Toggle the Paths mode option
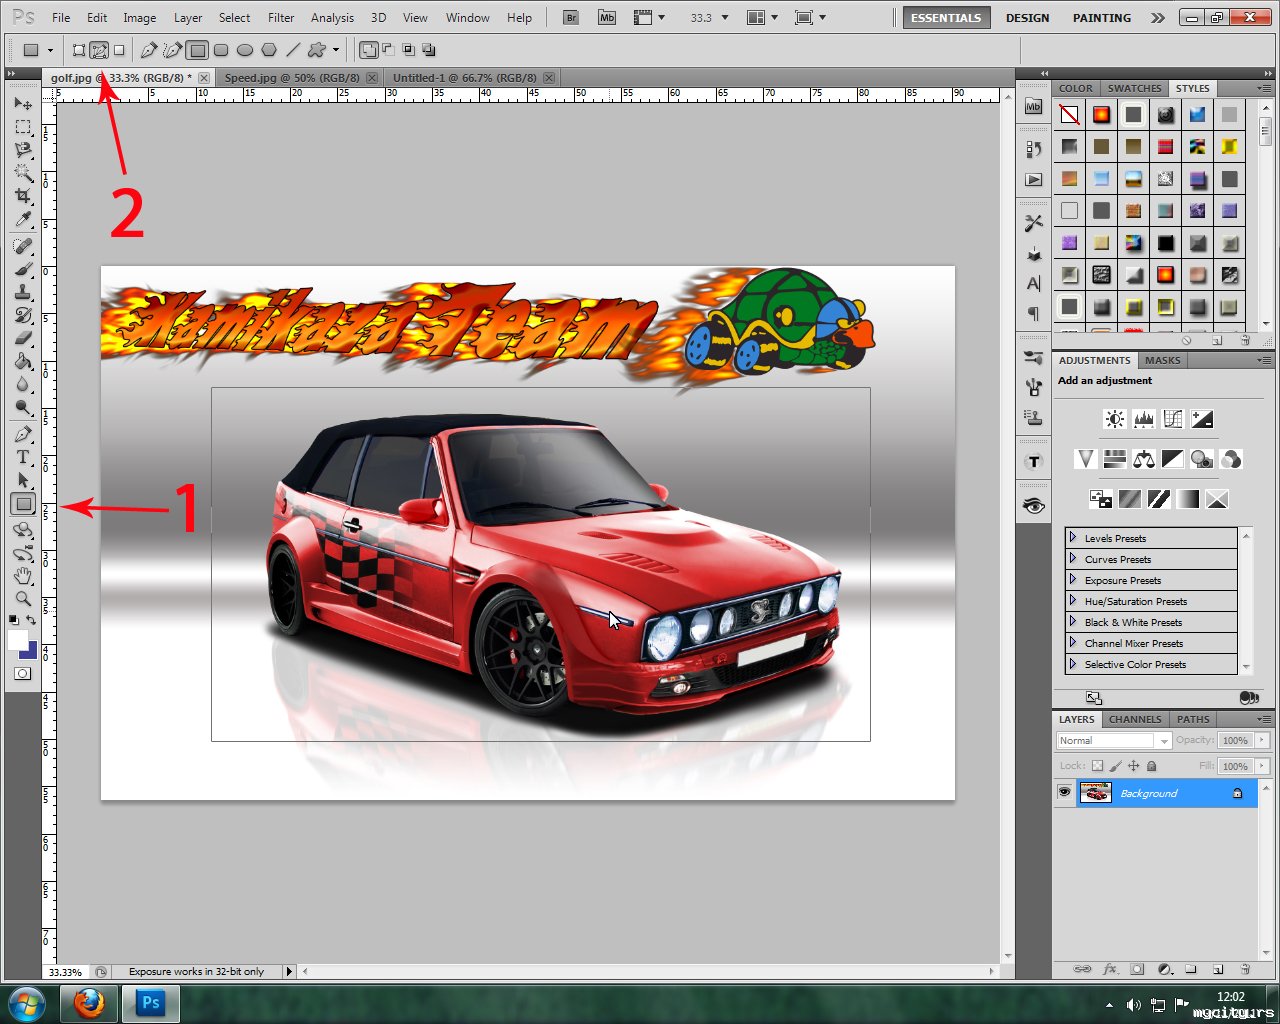Image resolution: width=1280 pixels, height=1024 pixels. pyautogui.click(x=99, y=50)
